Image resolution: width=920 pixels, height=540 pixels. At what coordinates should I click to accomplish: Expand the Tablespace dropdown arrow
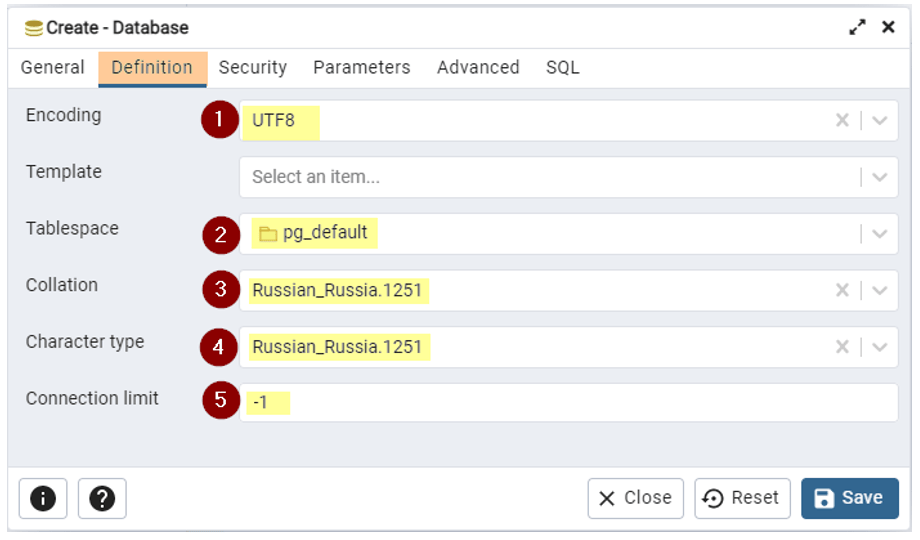(x=879, y=234)
